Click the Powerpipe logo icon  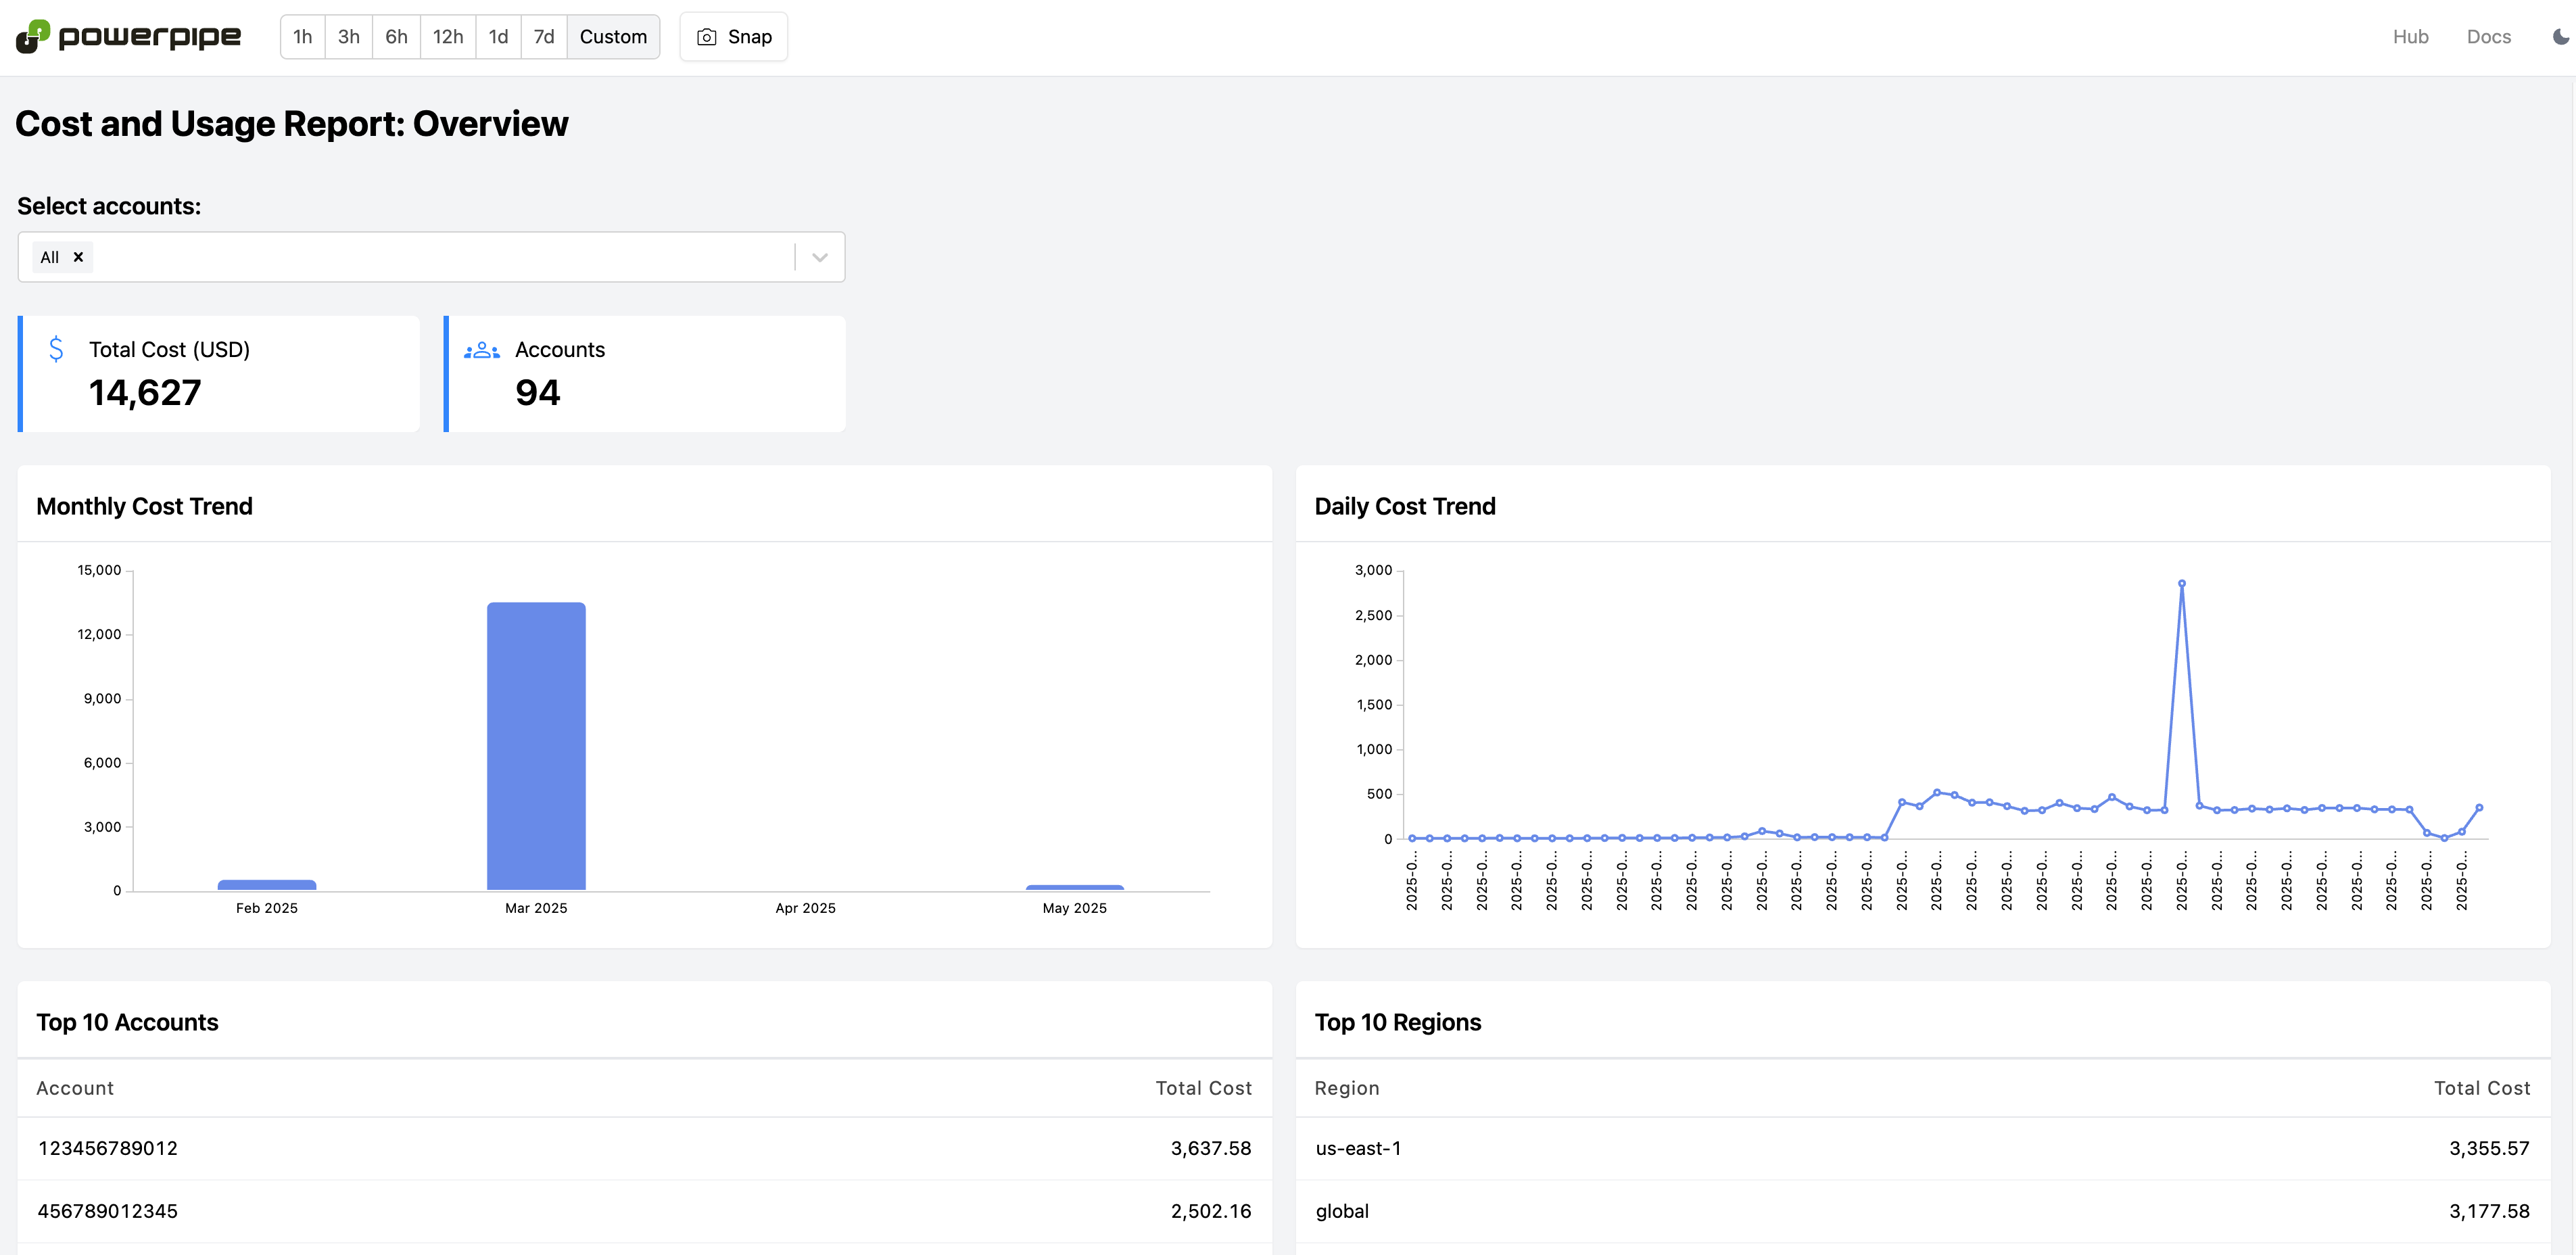(32, 37)
